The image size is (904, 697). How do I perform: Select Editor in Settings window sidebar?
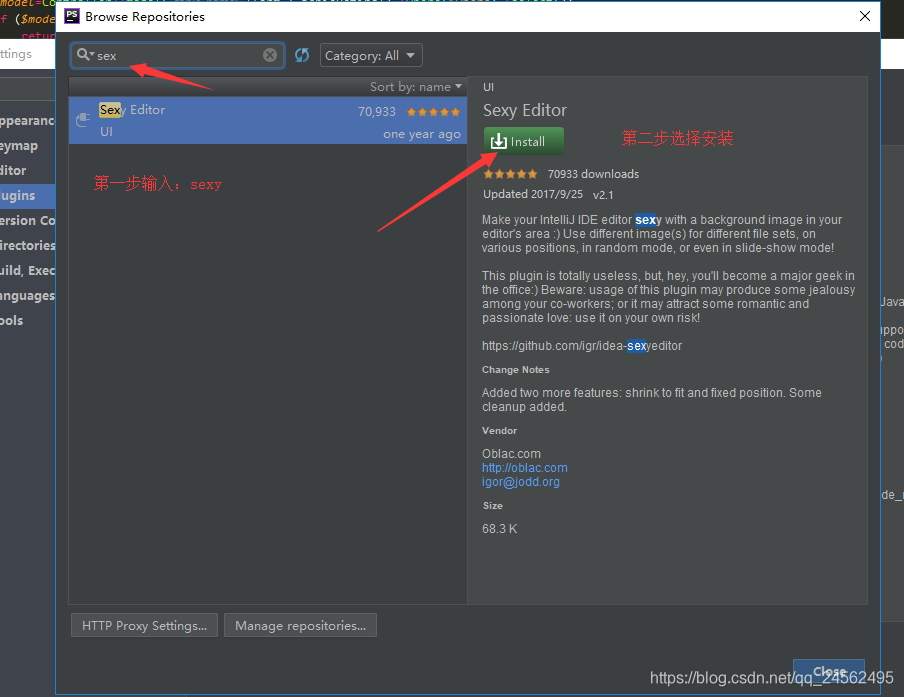[x=28, y=171]
